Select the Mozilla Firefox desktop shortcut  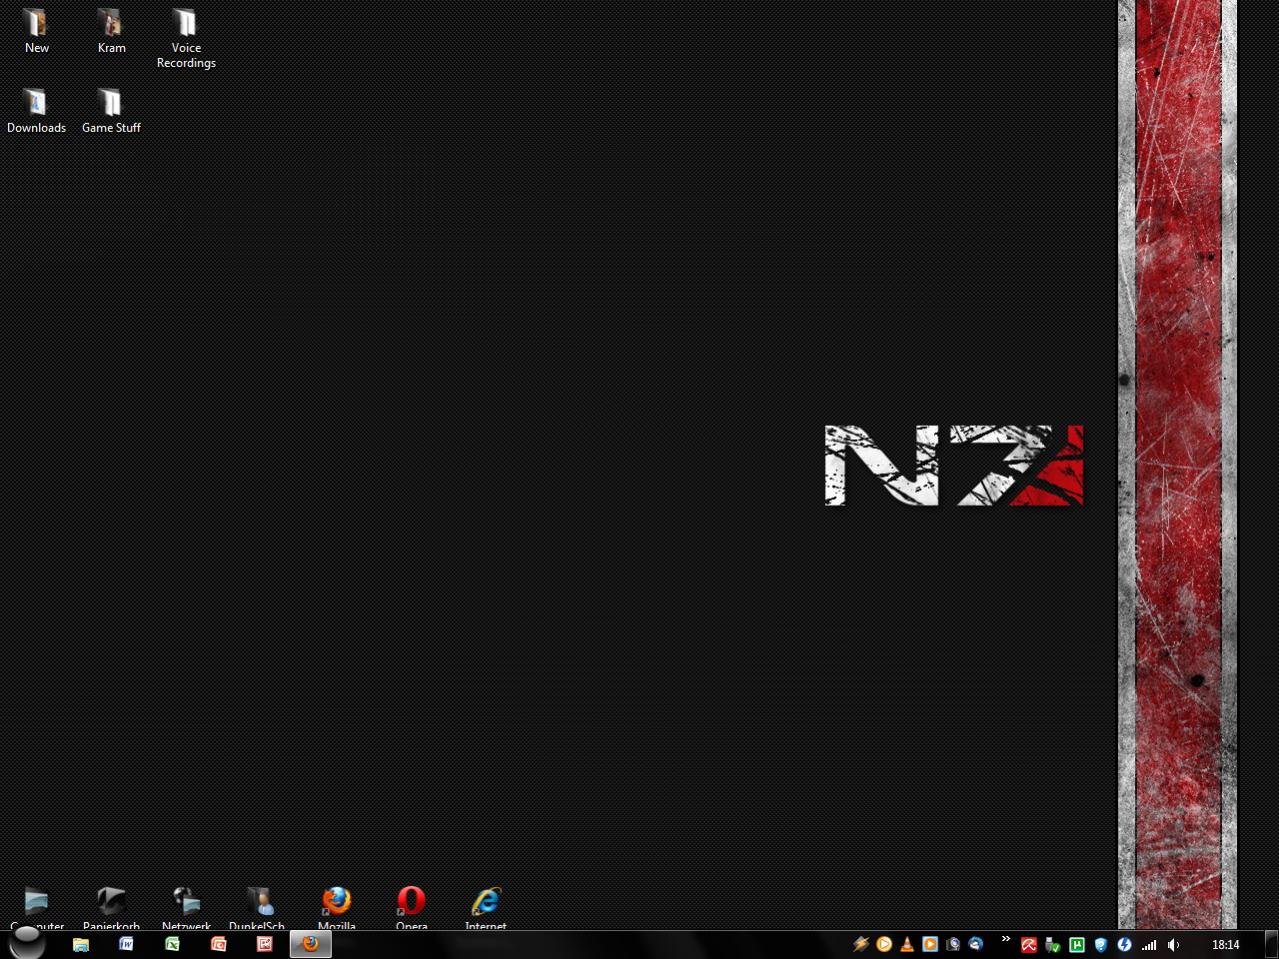pos(337,908)
